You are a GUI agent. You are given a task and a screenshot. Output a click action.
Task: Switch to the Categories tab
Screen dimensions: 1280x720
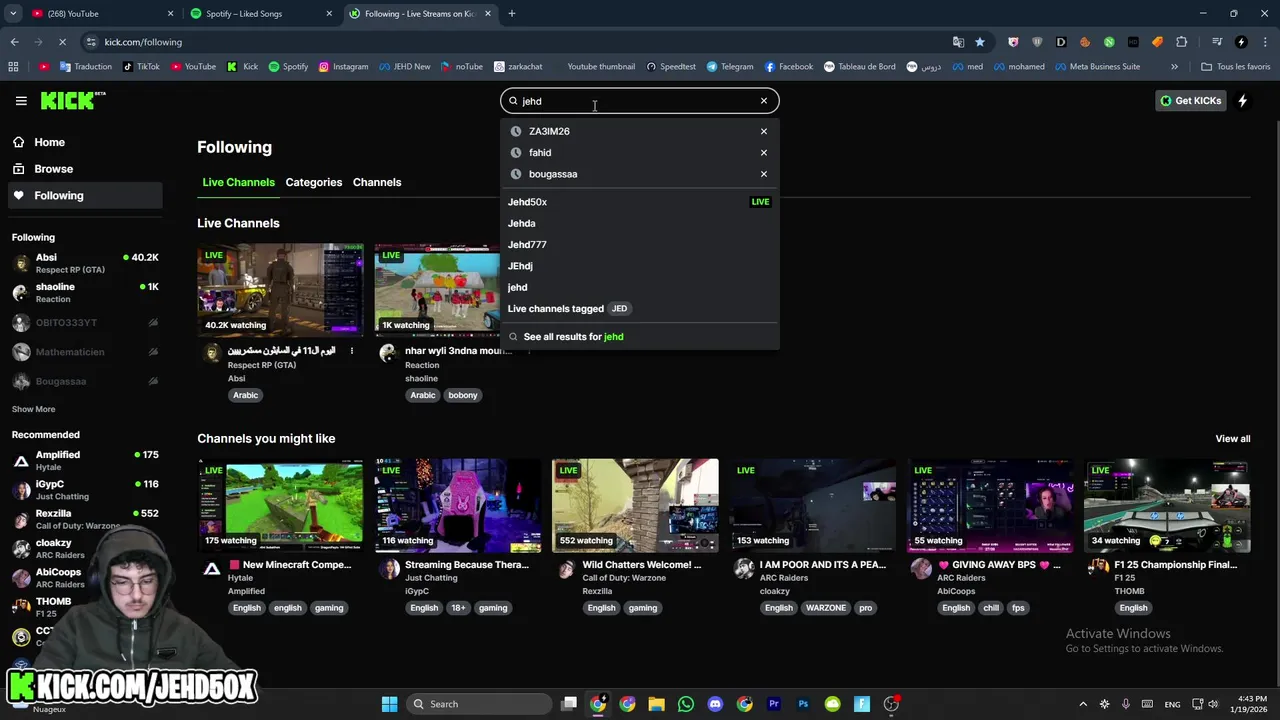[x=314, y=182]
